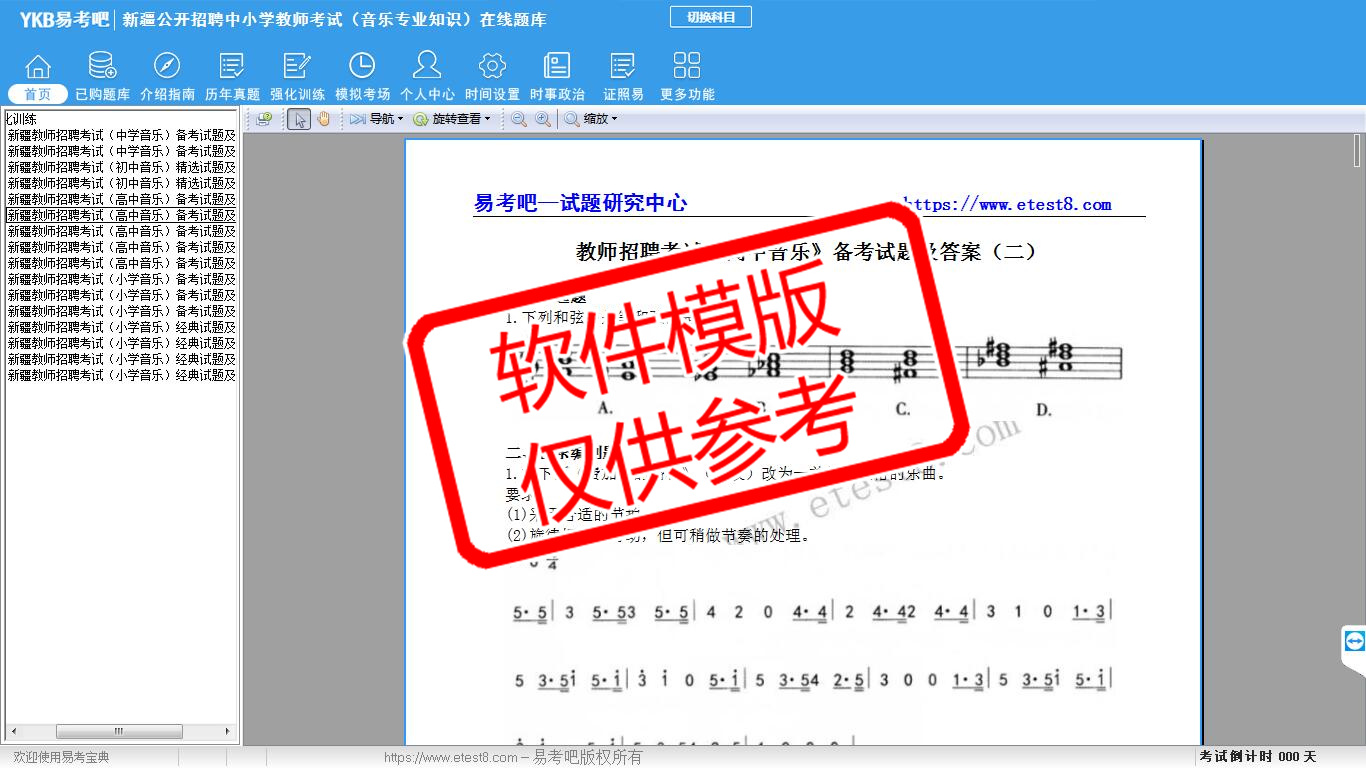The height and width of the screenshot is (768, 1366).
Task: Click the list's horizontal scrollbar thumb
Action: pyautogui.click(x=119, y=732)
